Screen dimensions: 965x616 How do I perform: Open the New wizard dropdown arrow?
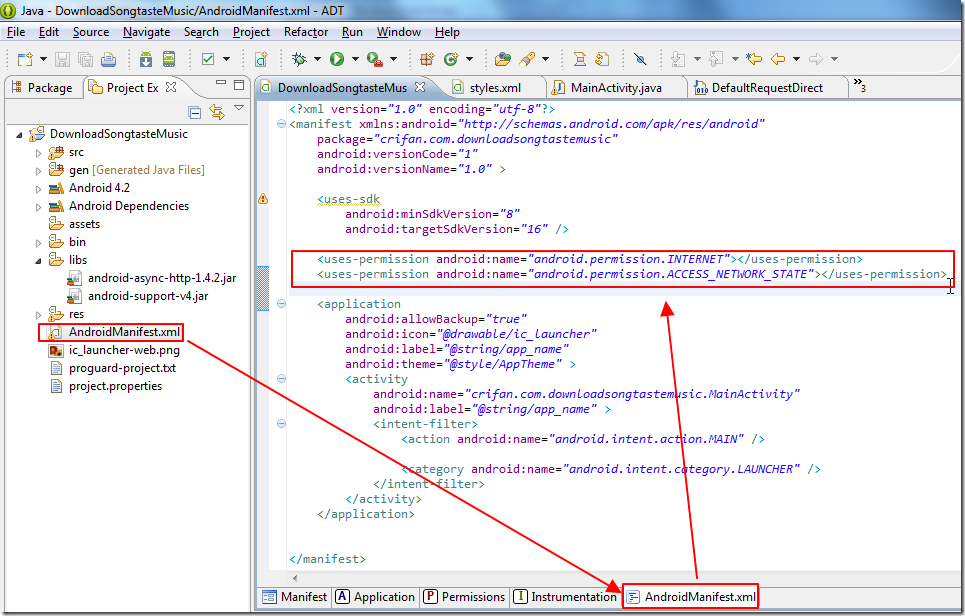tap(43, 59)
